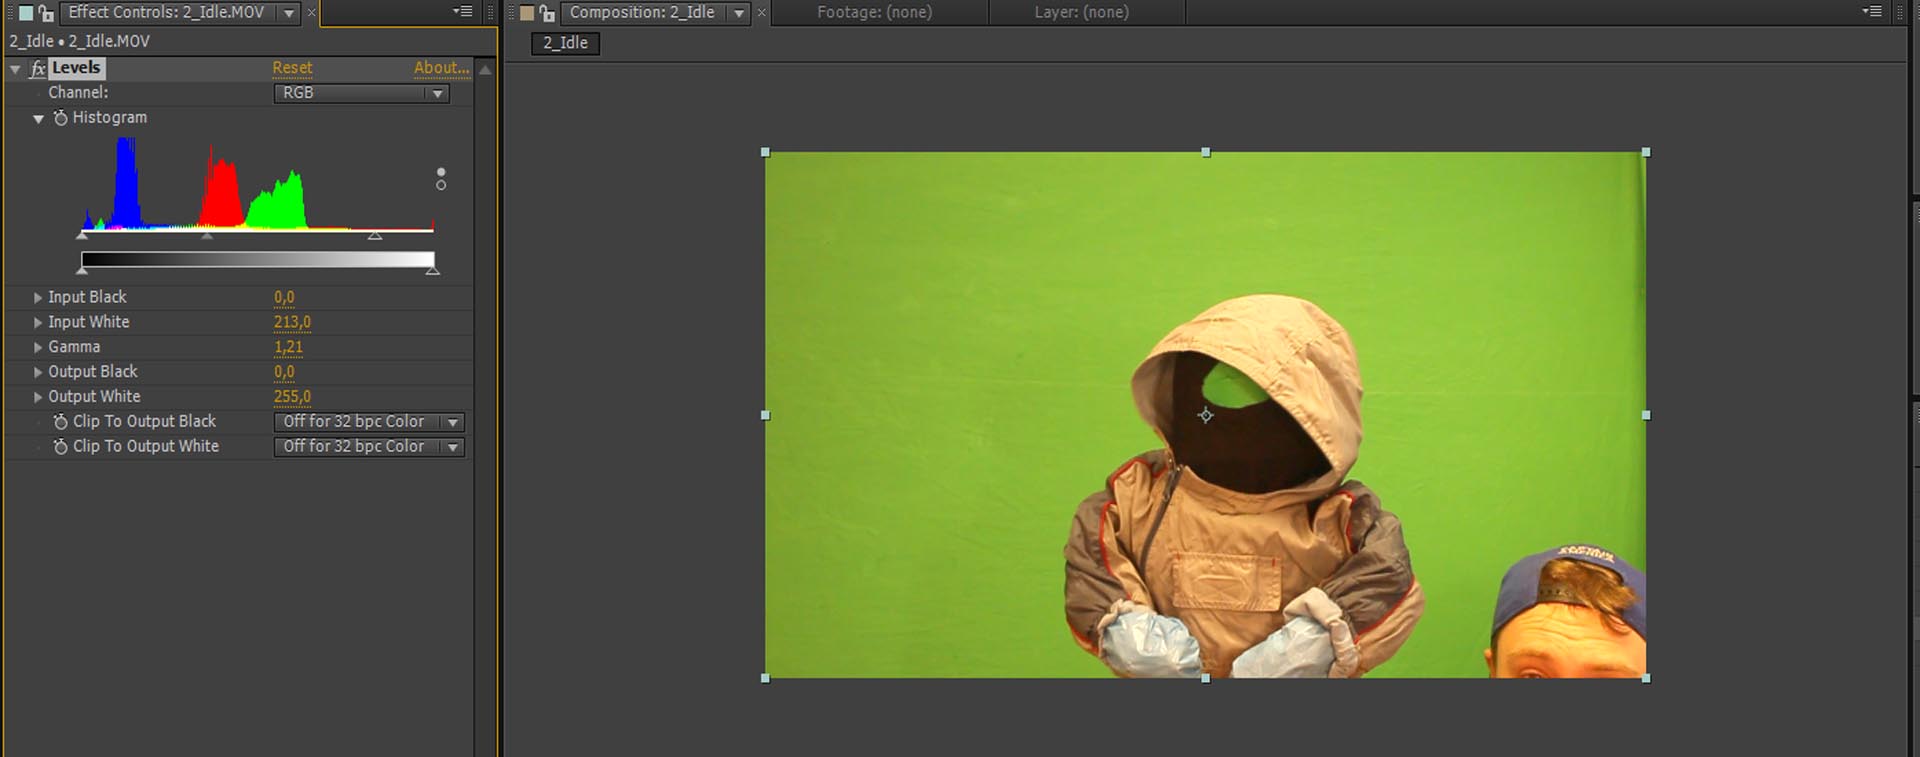Reset the Levels effect
The height and width of the screenshot is (757, 1920).
292,68
